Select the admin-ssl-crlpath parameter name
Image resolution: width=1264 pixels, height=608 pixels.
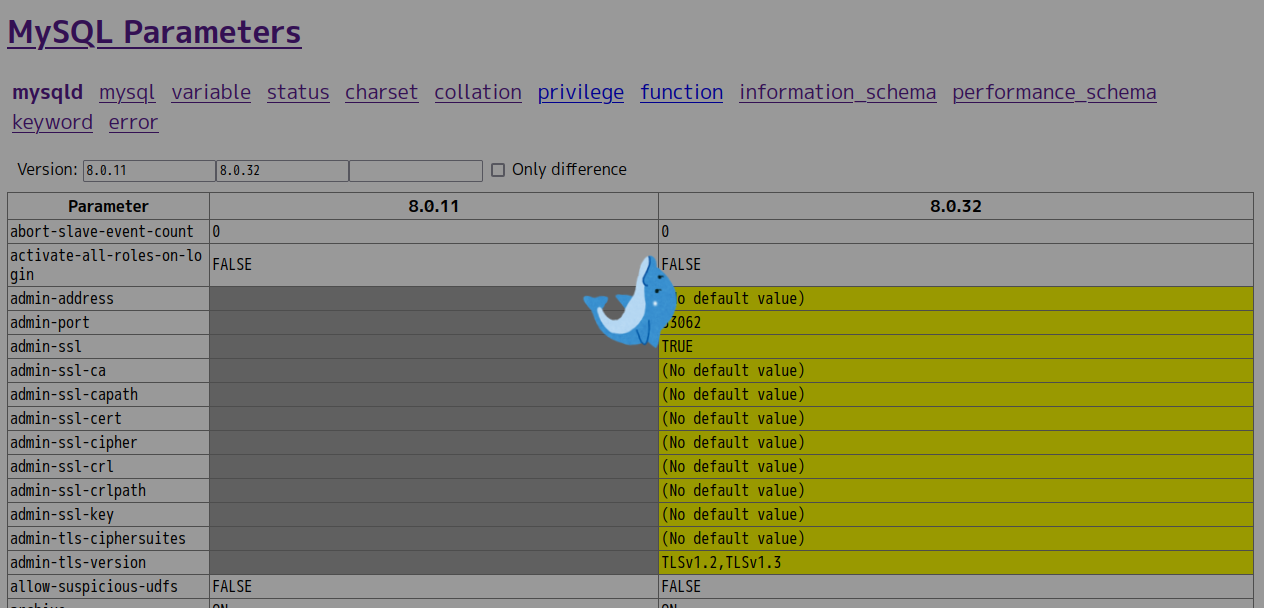coord(78,490)
